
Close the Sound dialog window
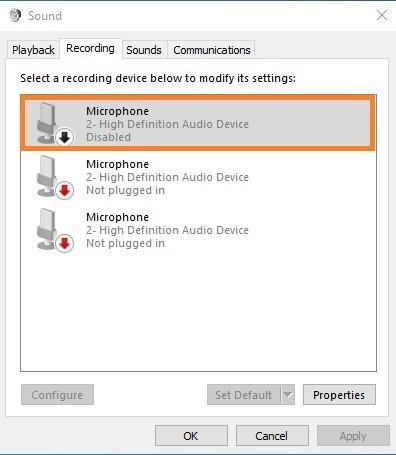pyautogui.click(x=382, y=15)
